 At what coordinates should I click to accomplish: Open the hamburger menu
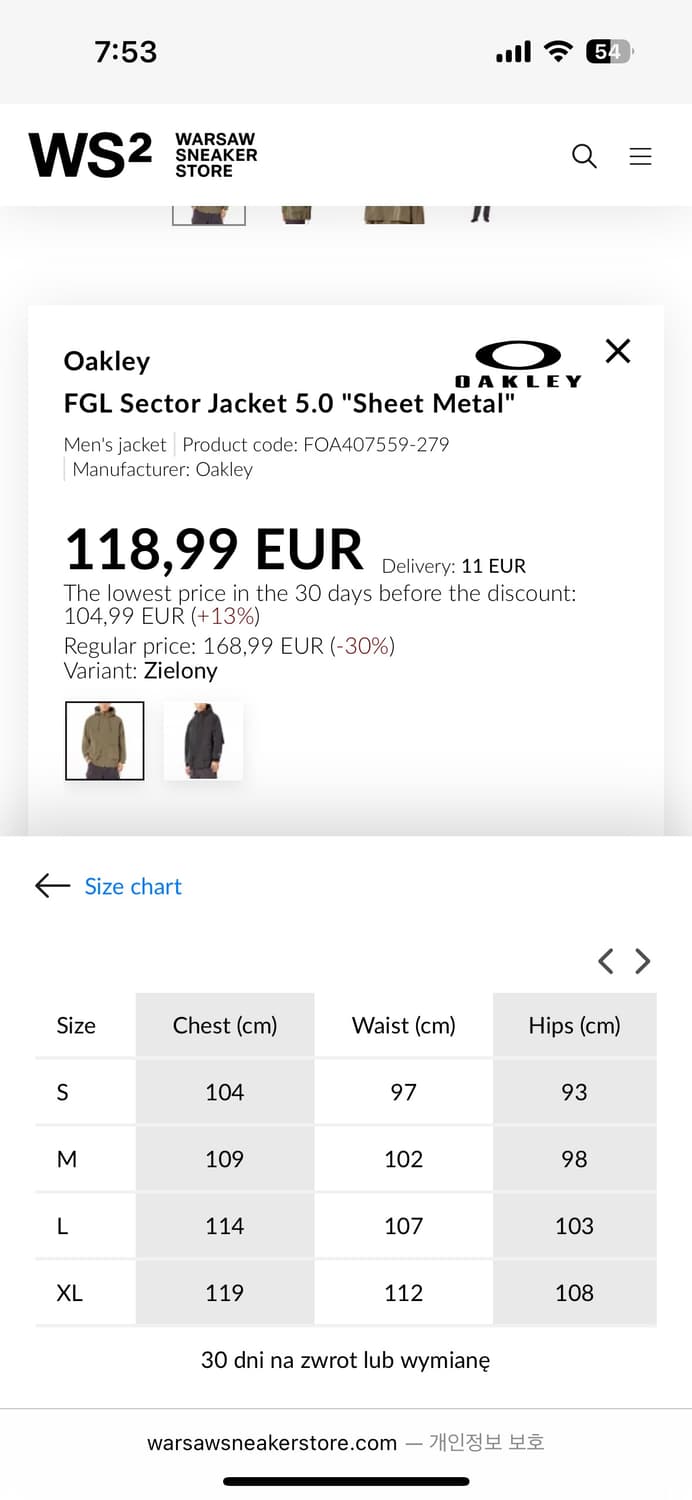point(640,156)
